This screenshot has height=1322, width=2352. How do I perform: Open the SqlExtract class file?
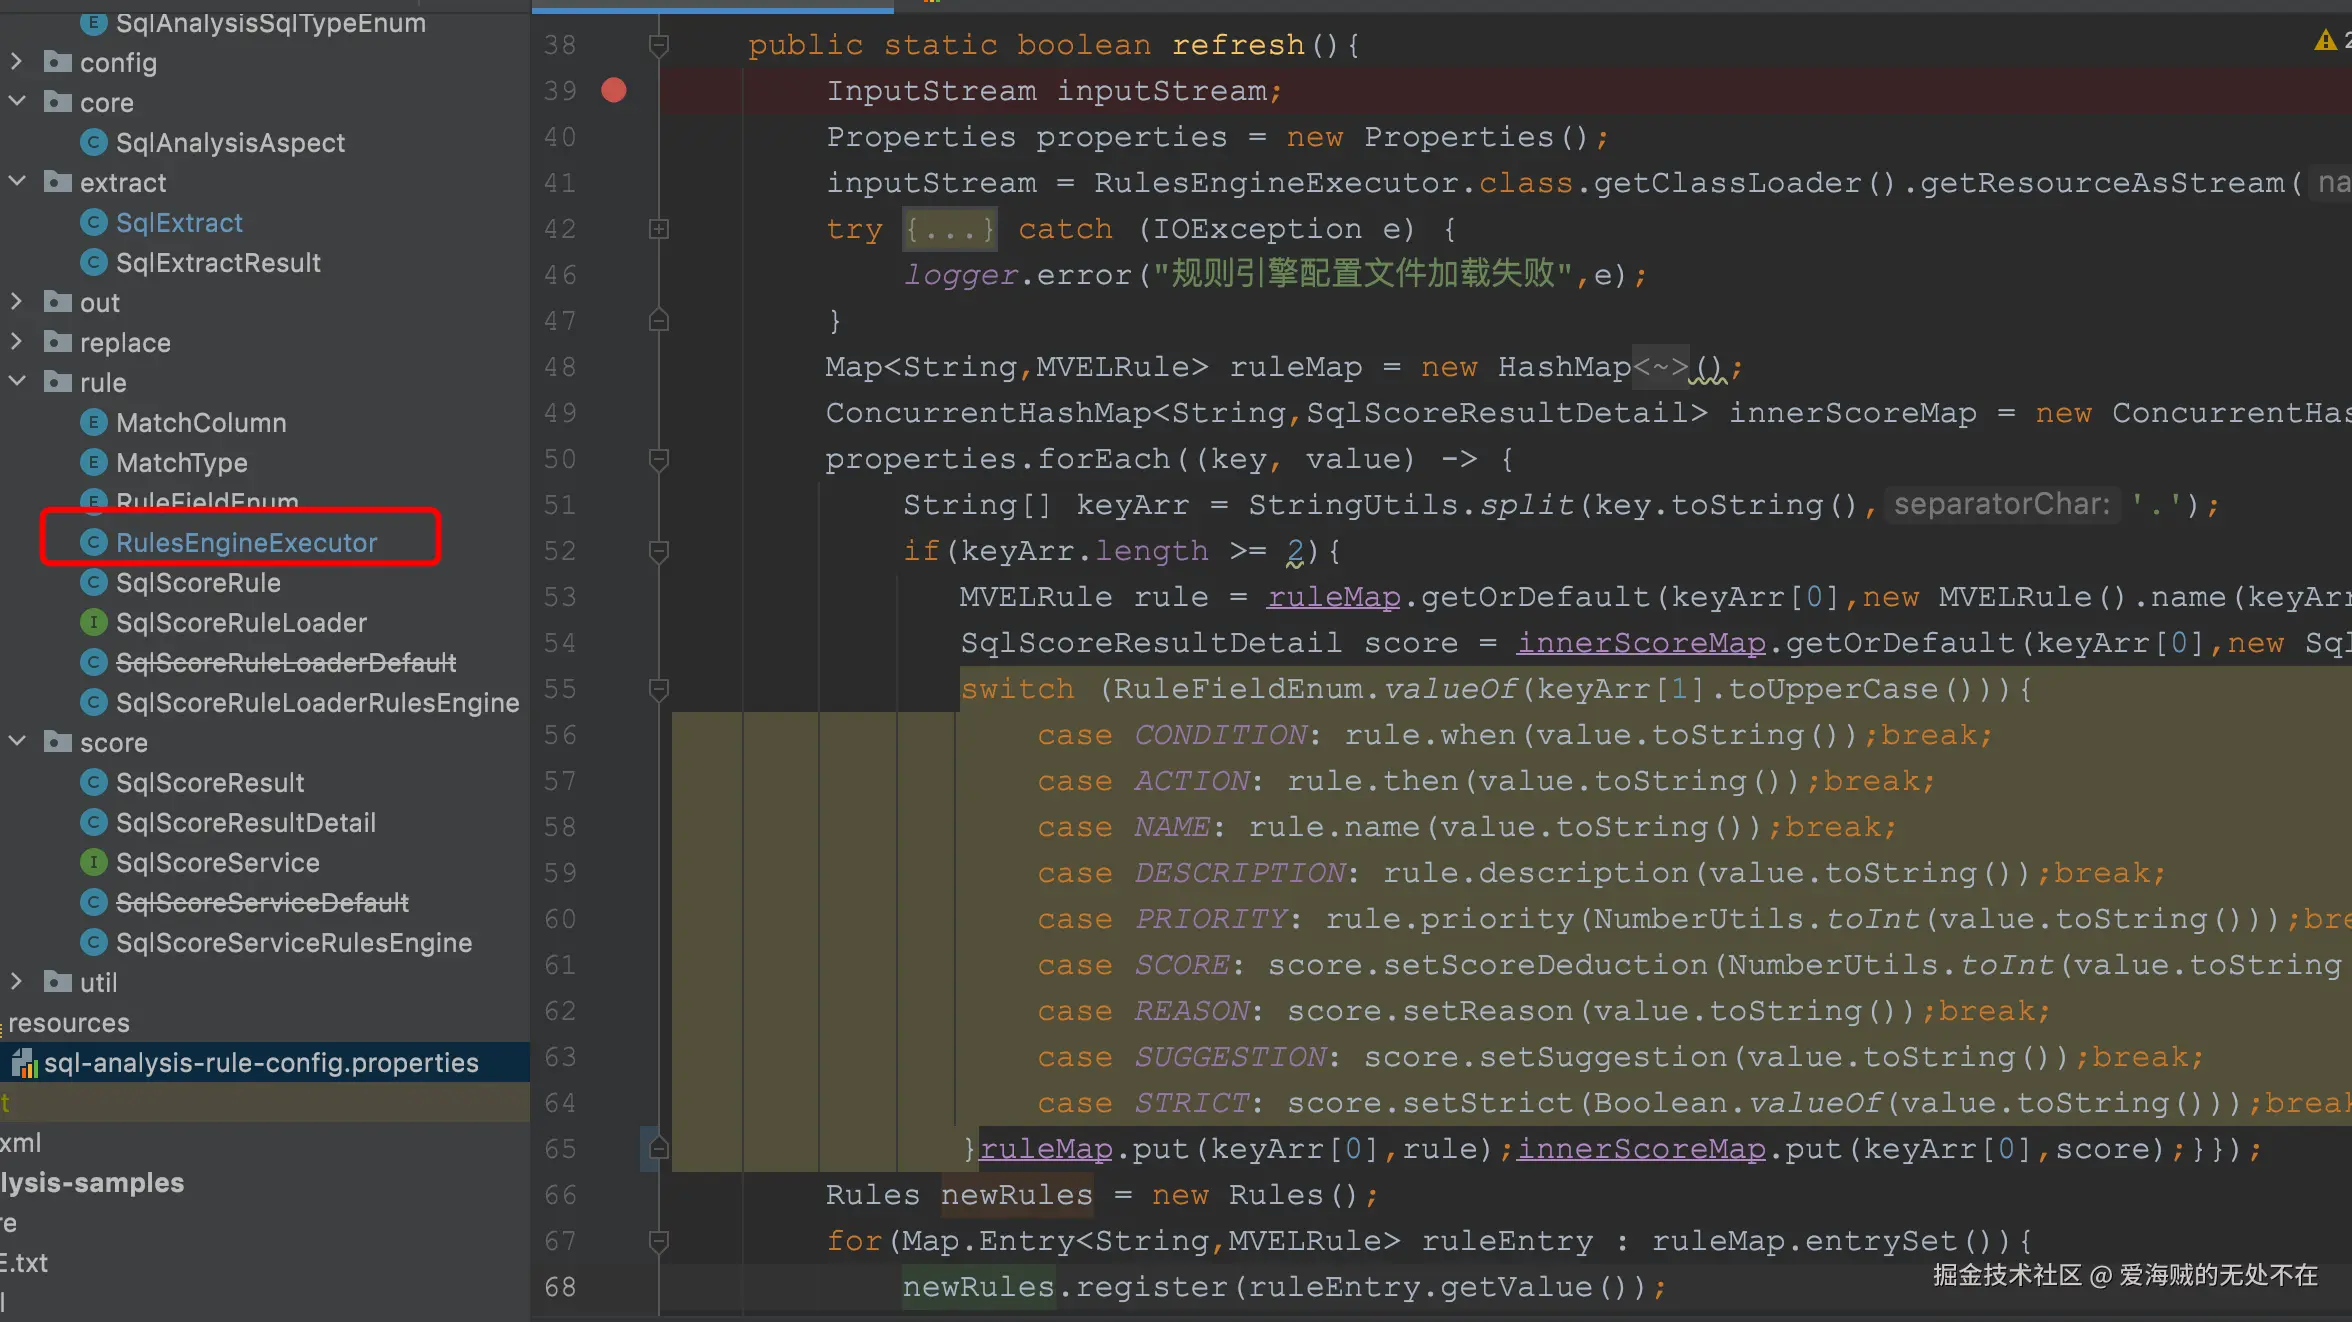179,223
